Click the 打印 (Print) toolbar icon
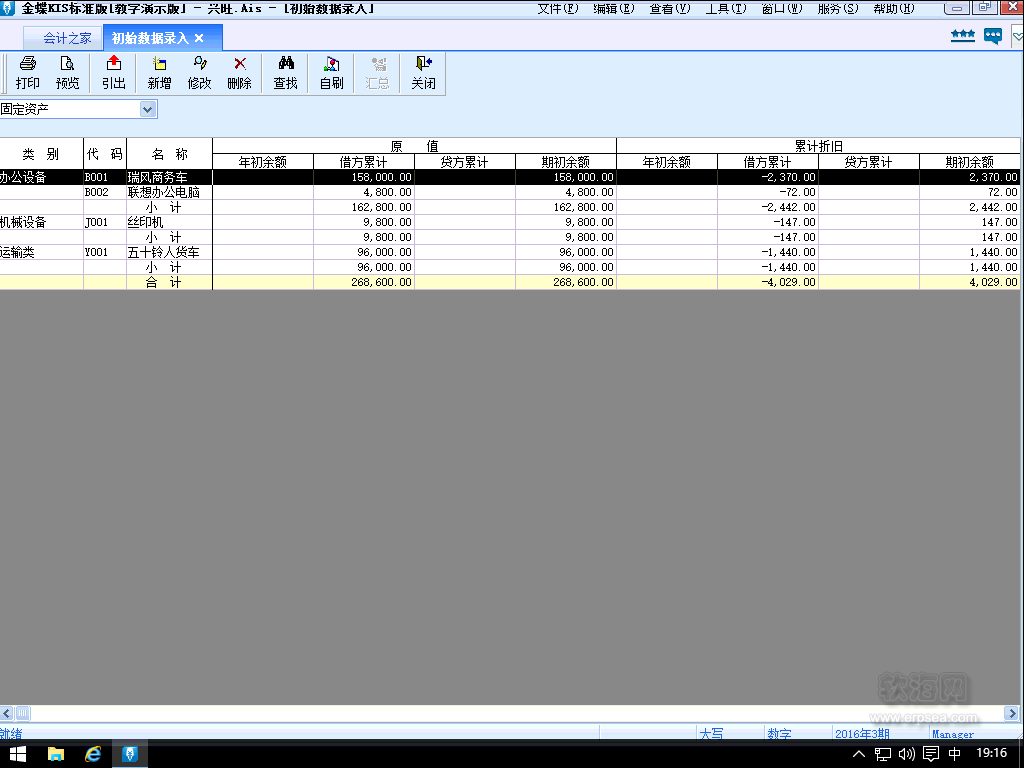Image resolution: width=1024 pixels, height=768 pixels. [27, 72]
